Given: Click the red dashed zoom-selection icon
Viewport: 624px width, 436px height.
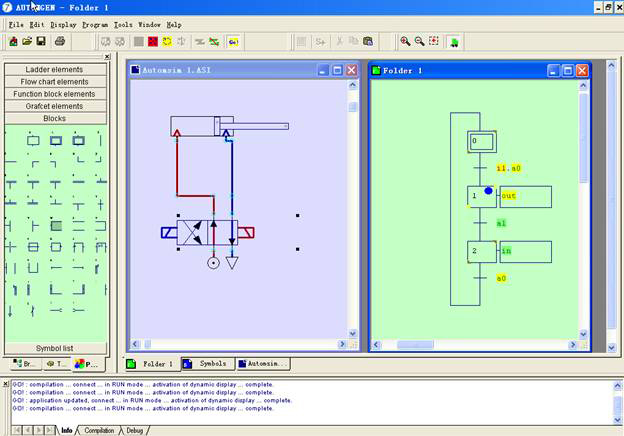Looking at the screenshot, I should [433, 41].
